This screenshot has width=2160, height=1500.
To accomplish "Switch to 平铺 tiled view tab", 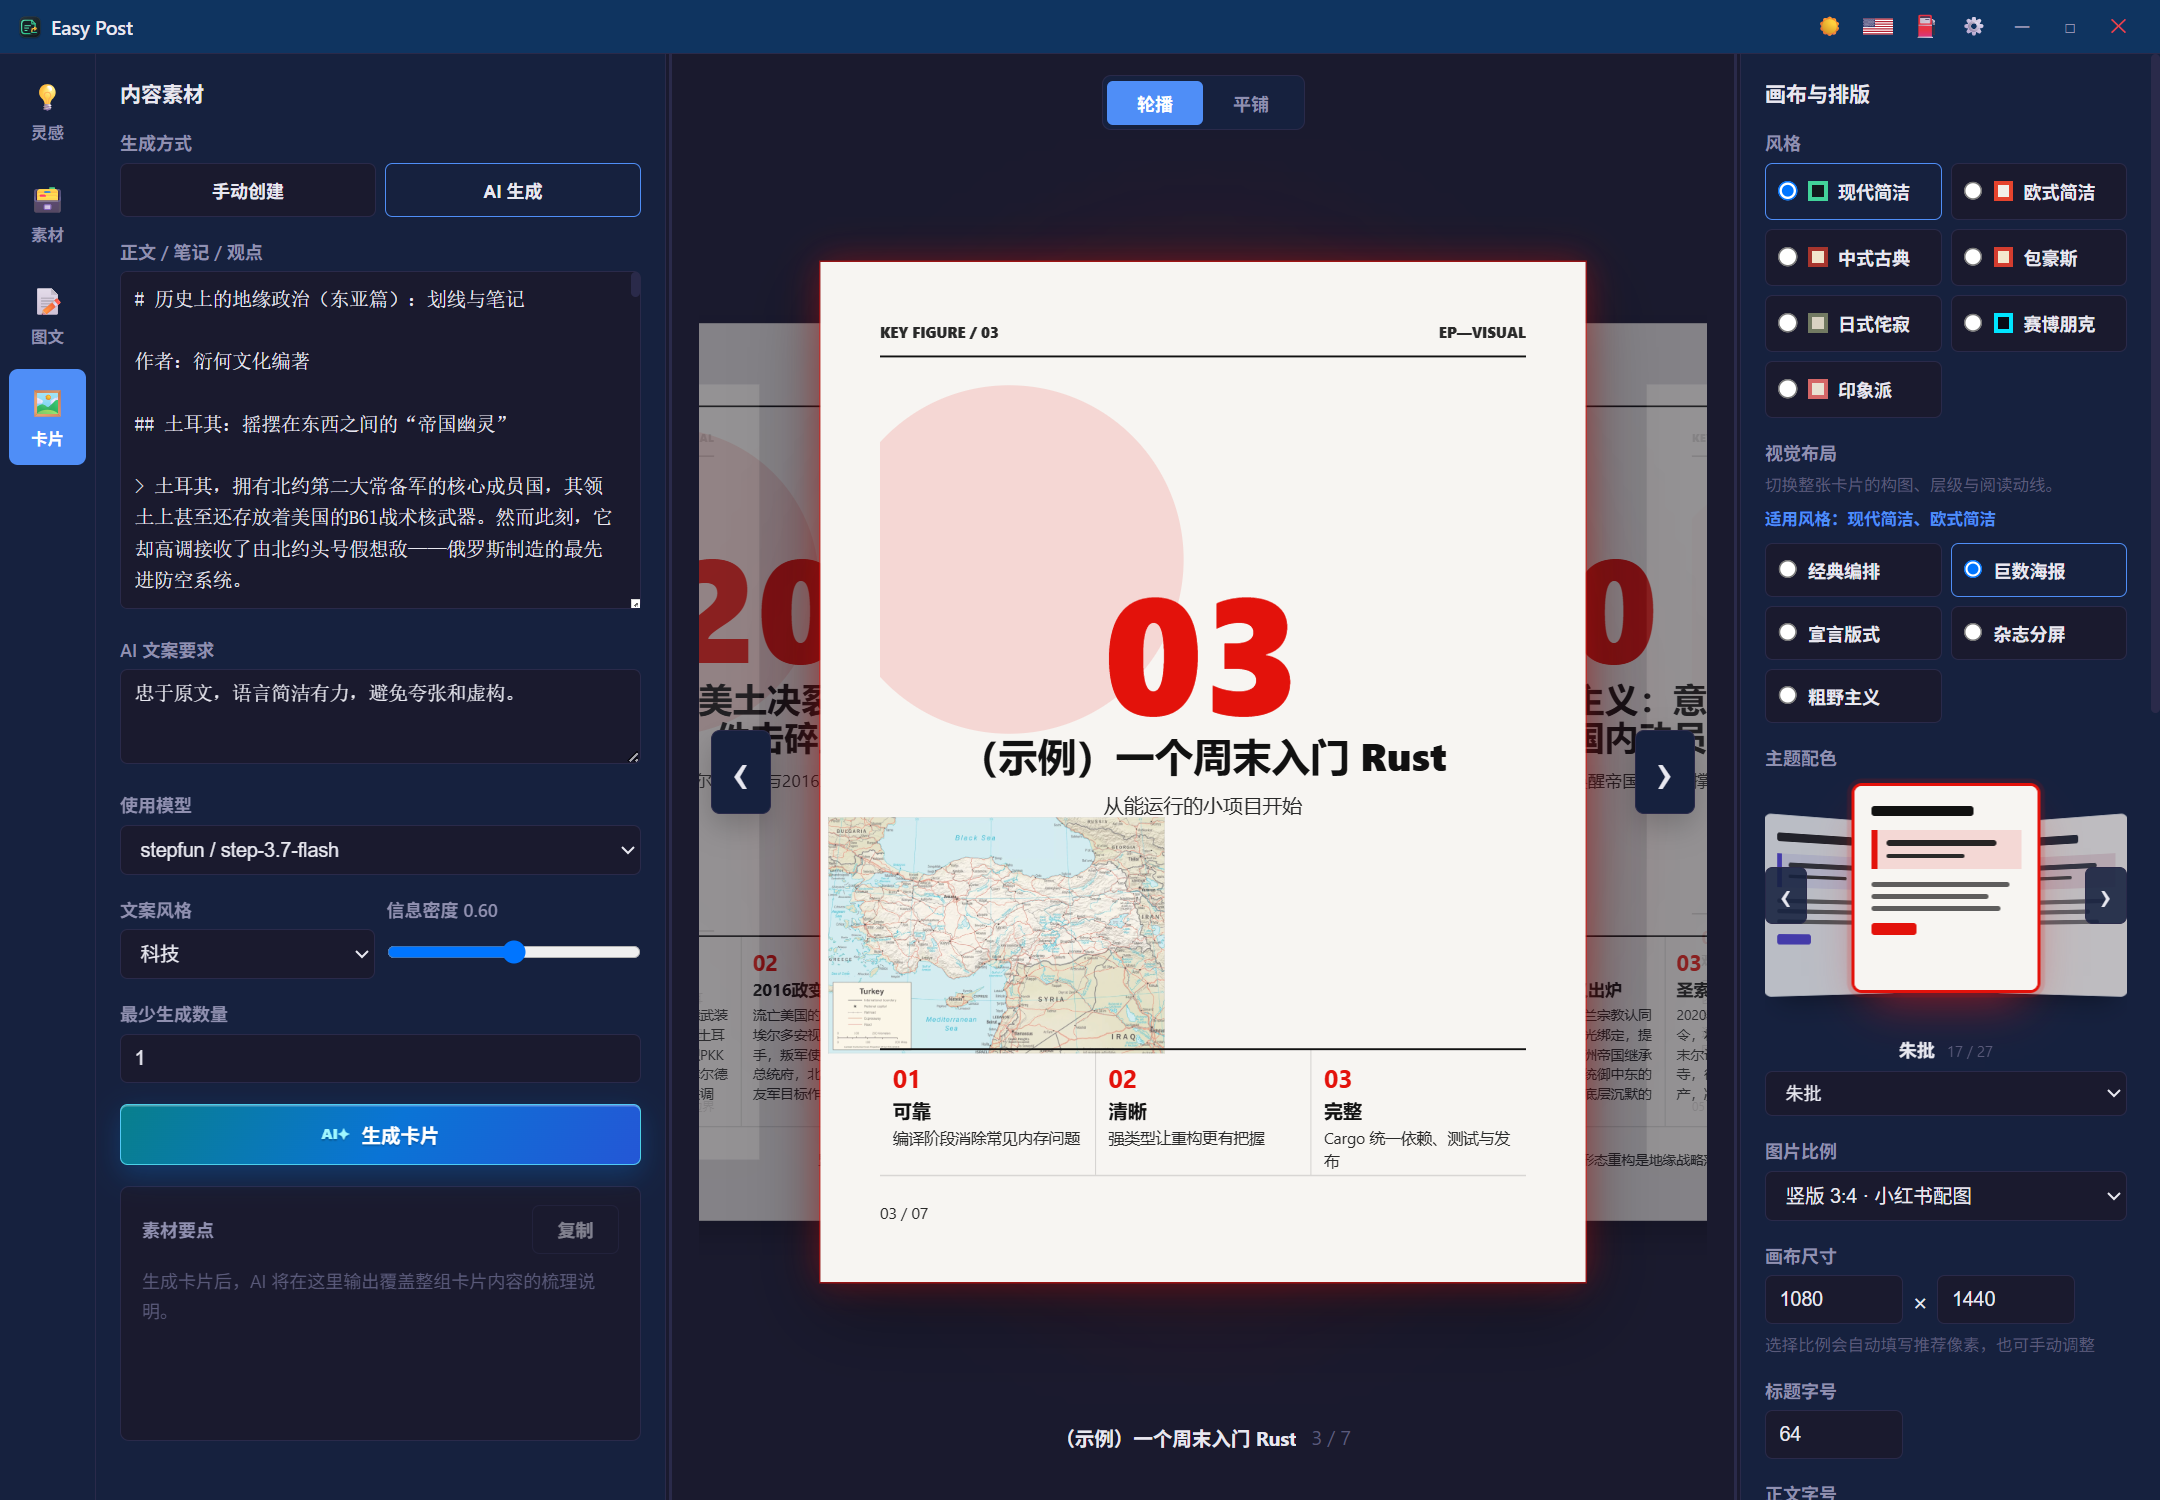I will point(1250,103).
